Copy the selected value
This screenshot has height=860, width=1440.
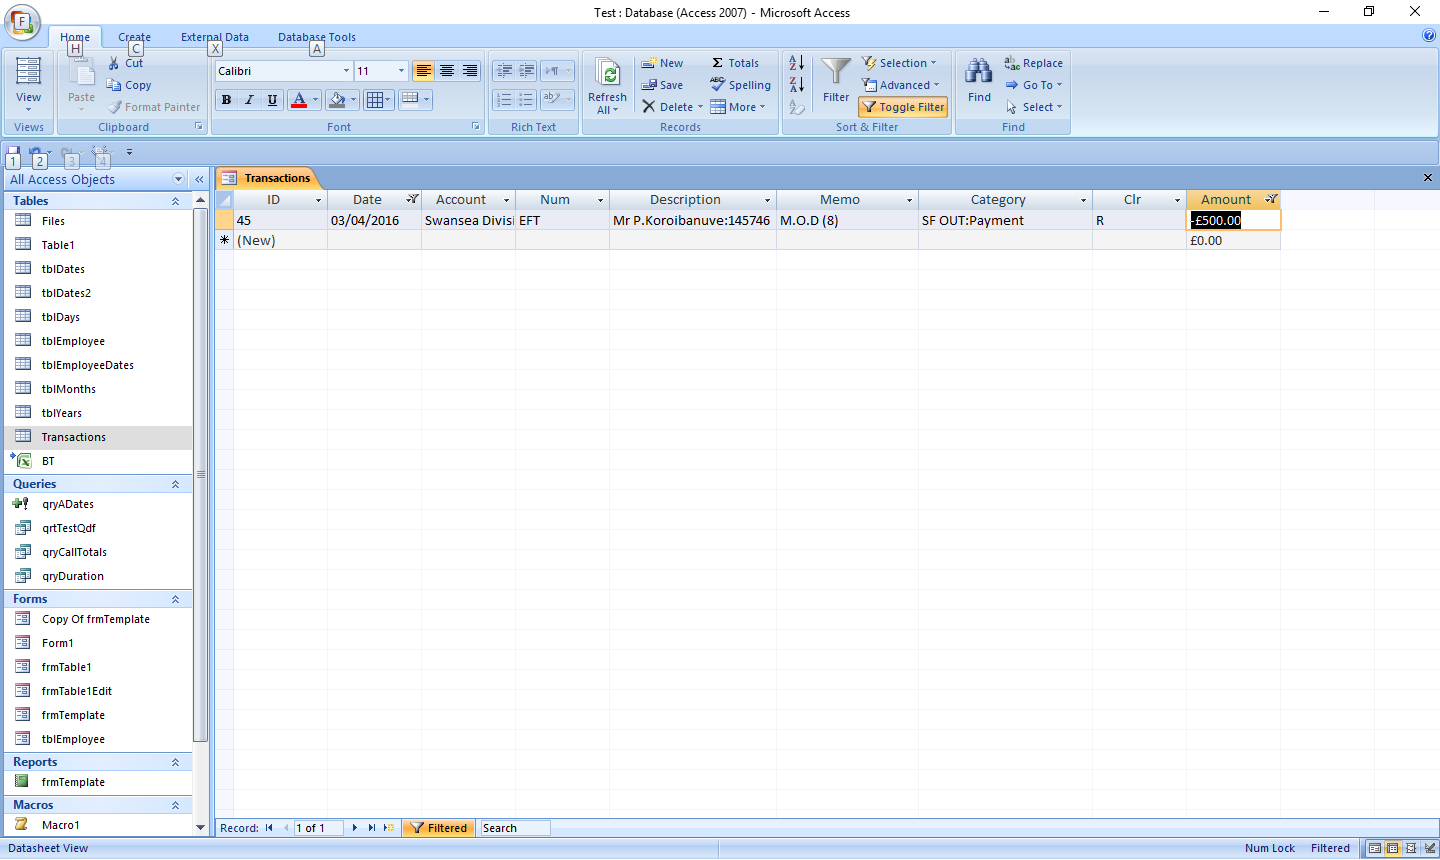tap(129, 85)
